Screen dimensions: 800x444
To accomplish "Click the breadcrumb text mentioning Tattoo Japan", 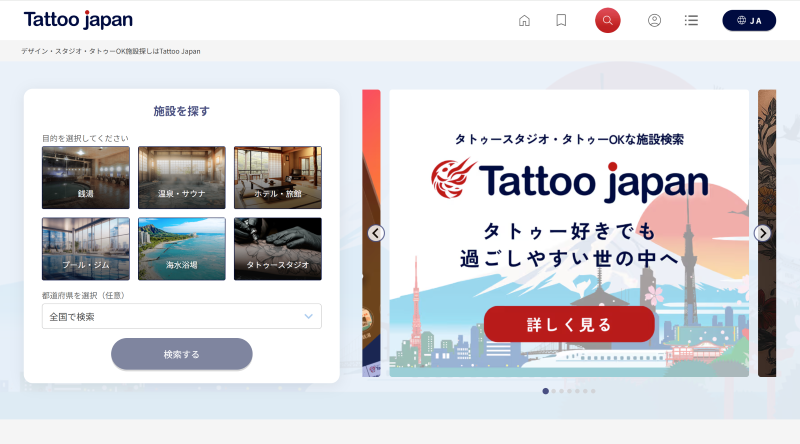I will coord(111,51).
